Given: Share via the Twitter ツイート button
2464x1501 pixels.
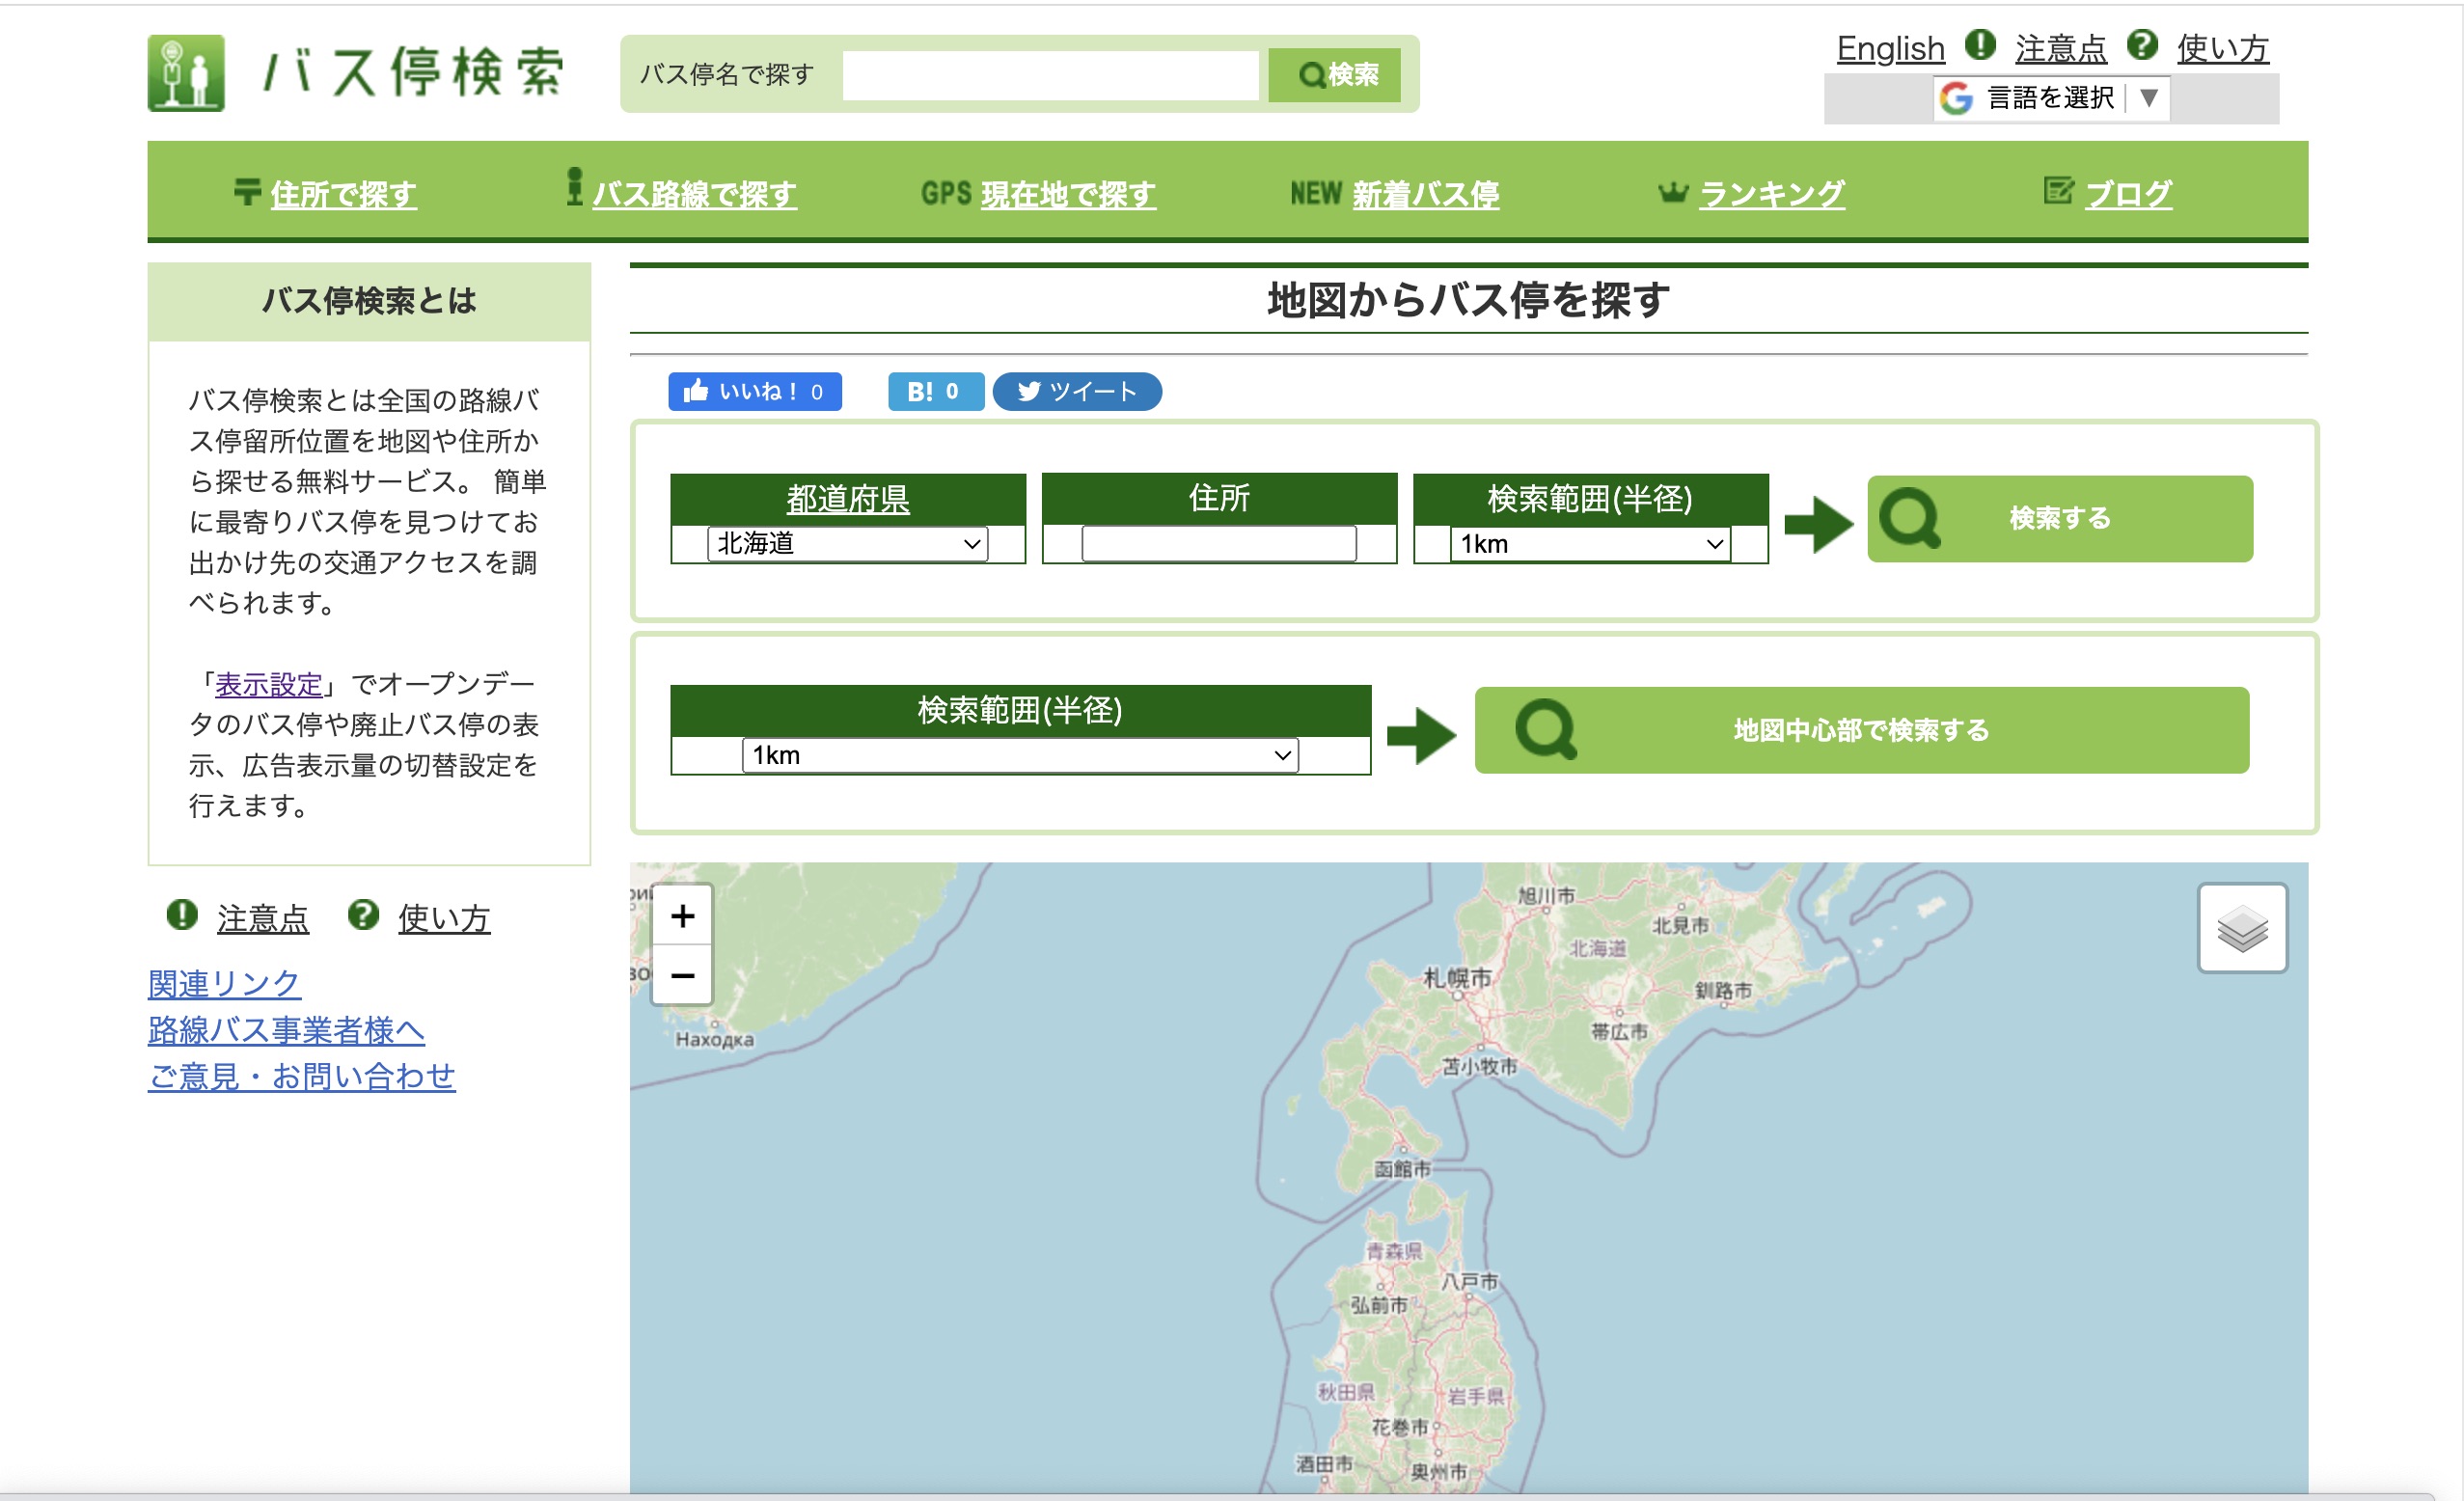Looking at the screenshot, I should click(x=1076, y=391).
